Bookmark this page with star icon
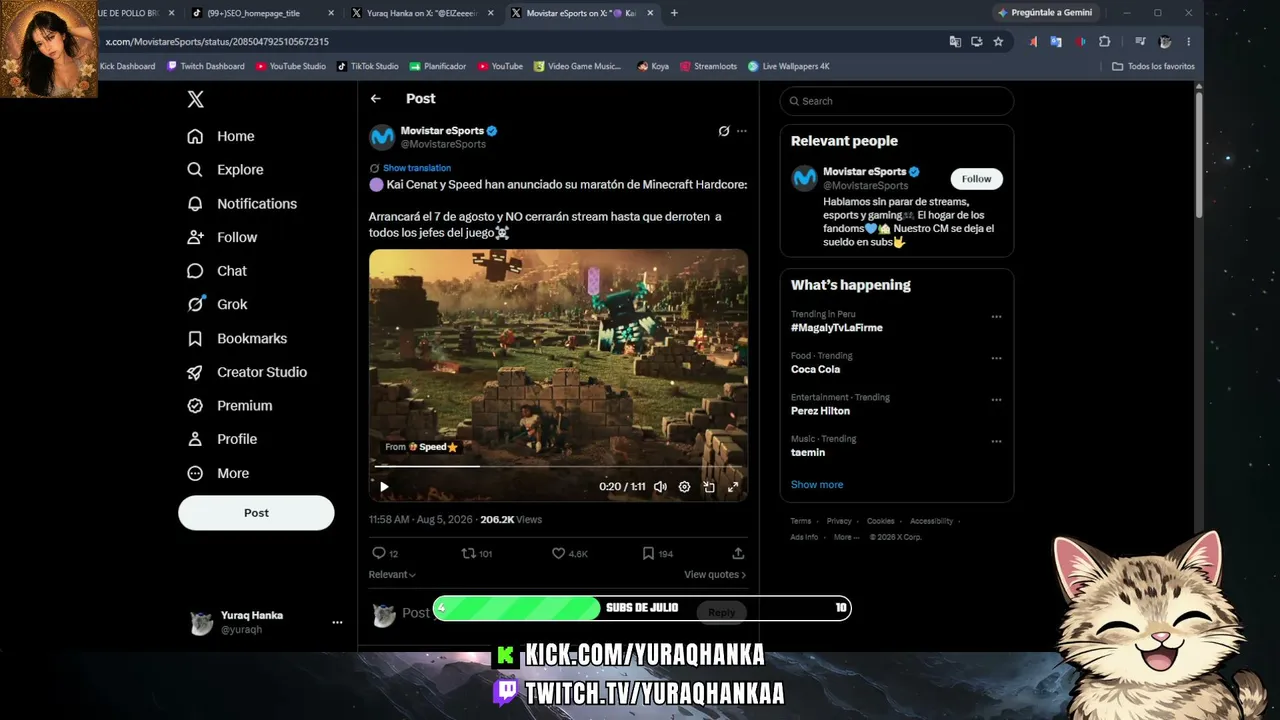1280x720 pixels. [998, 42]
